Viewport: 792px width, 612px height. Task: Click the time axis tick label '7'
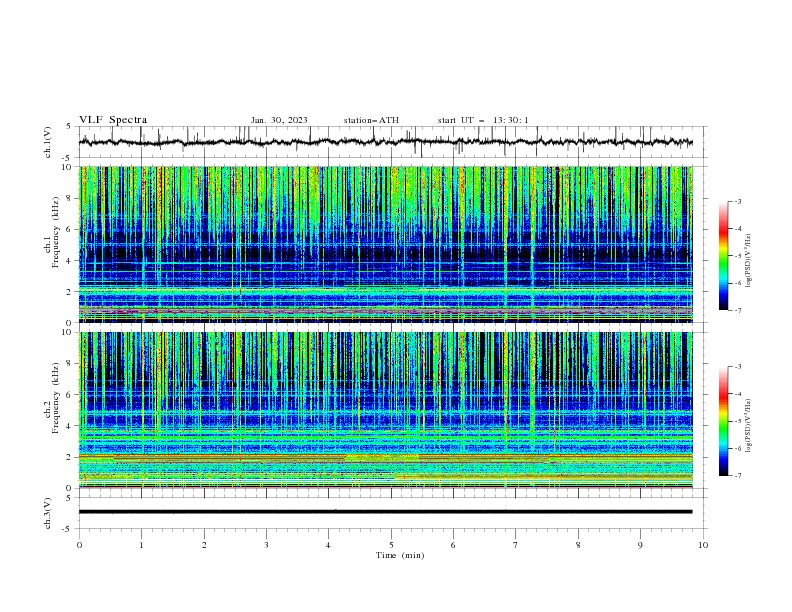pyautogui.click(x=516, y=545)
